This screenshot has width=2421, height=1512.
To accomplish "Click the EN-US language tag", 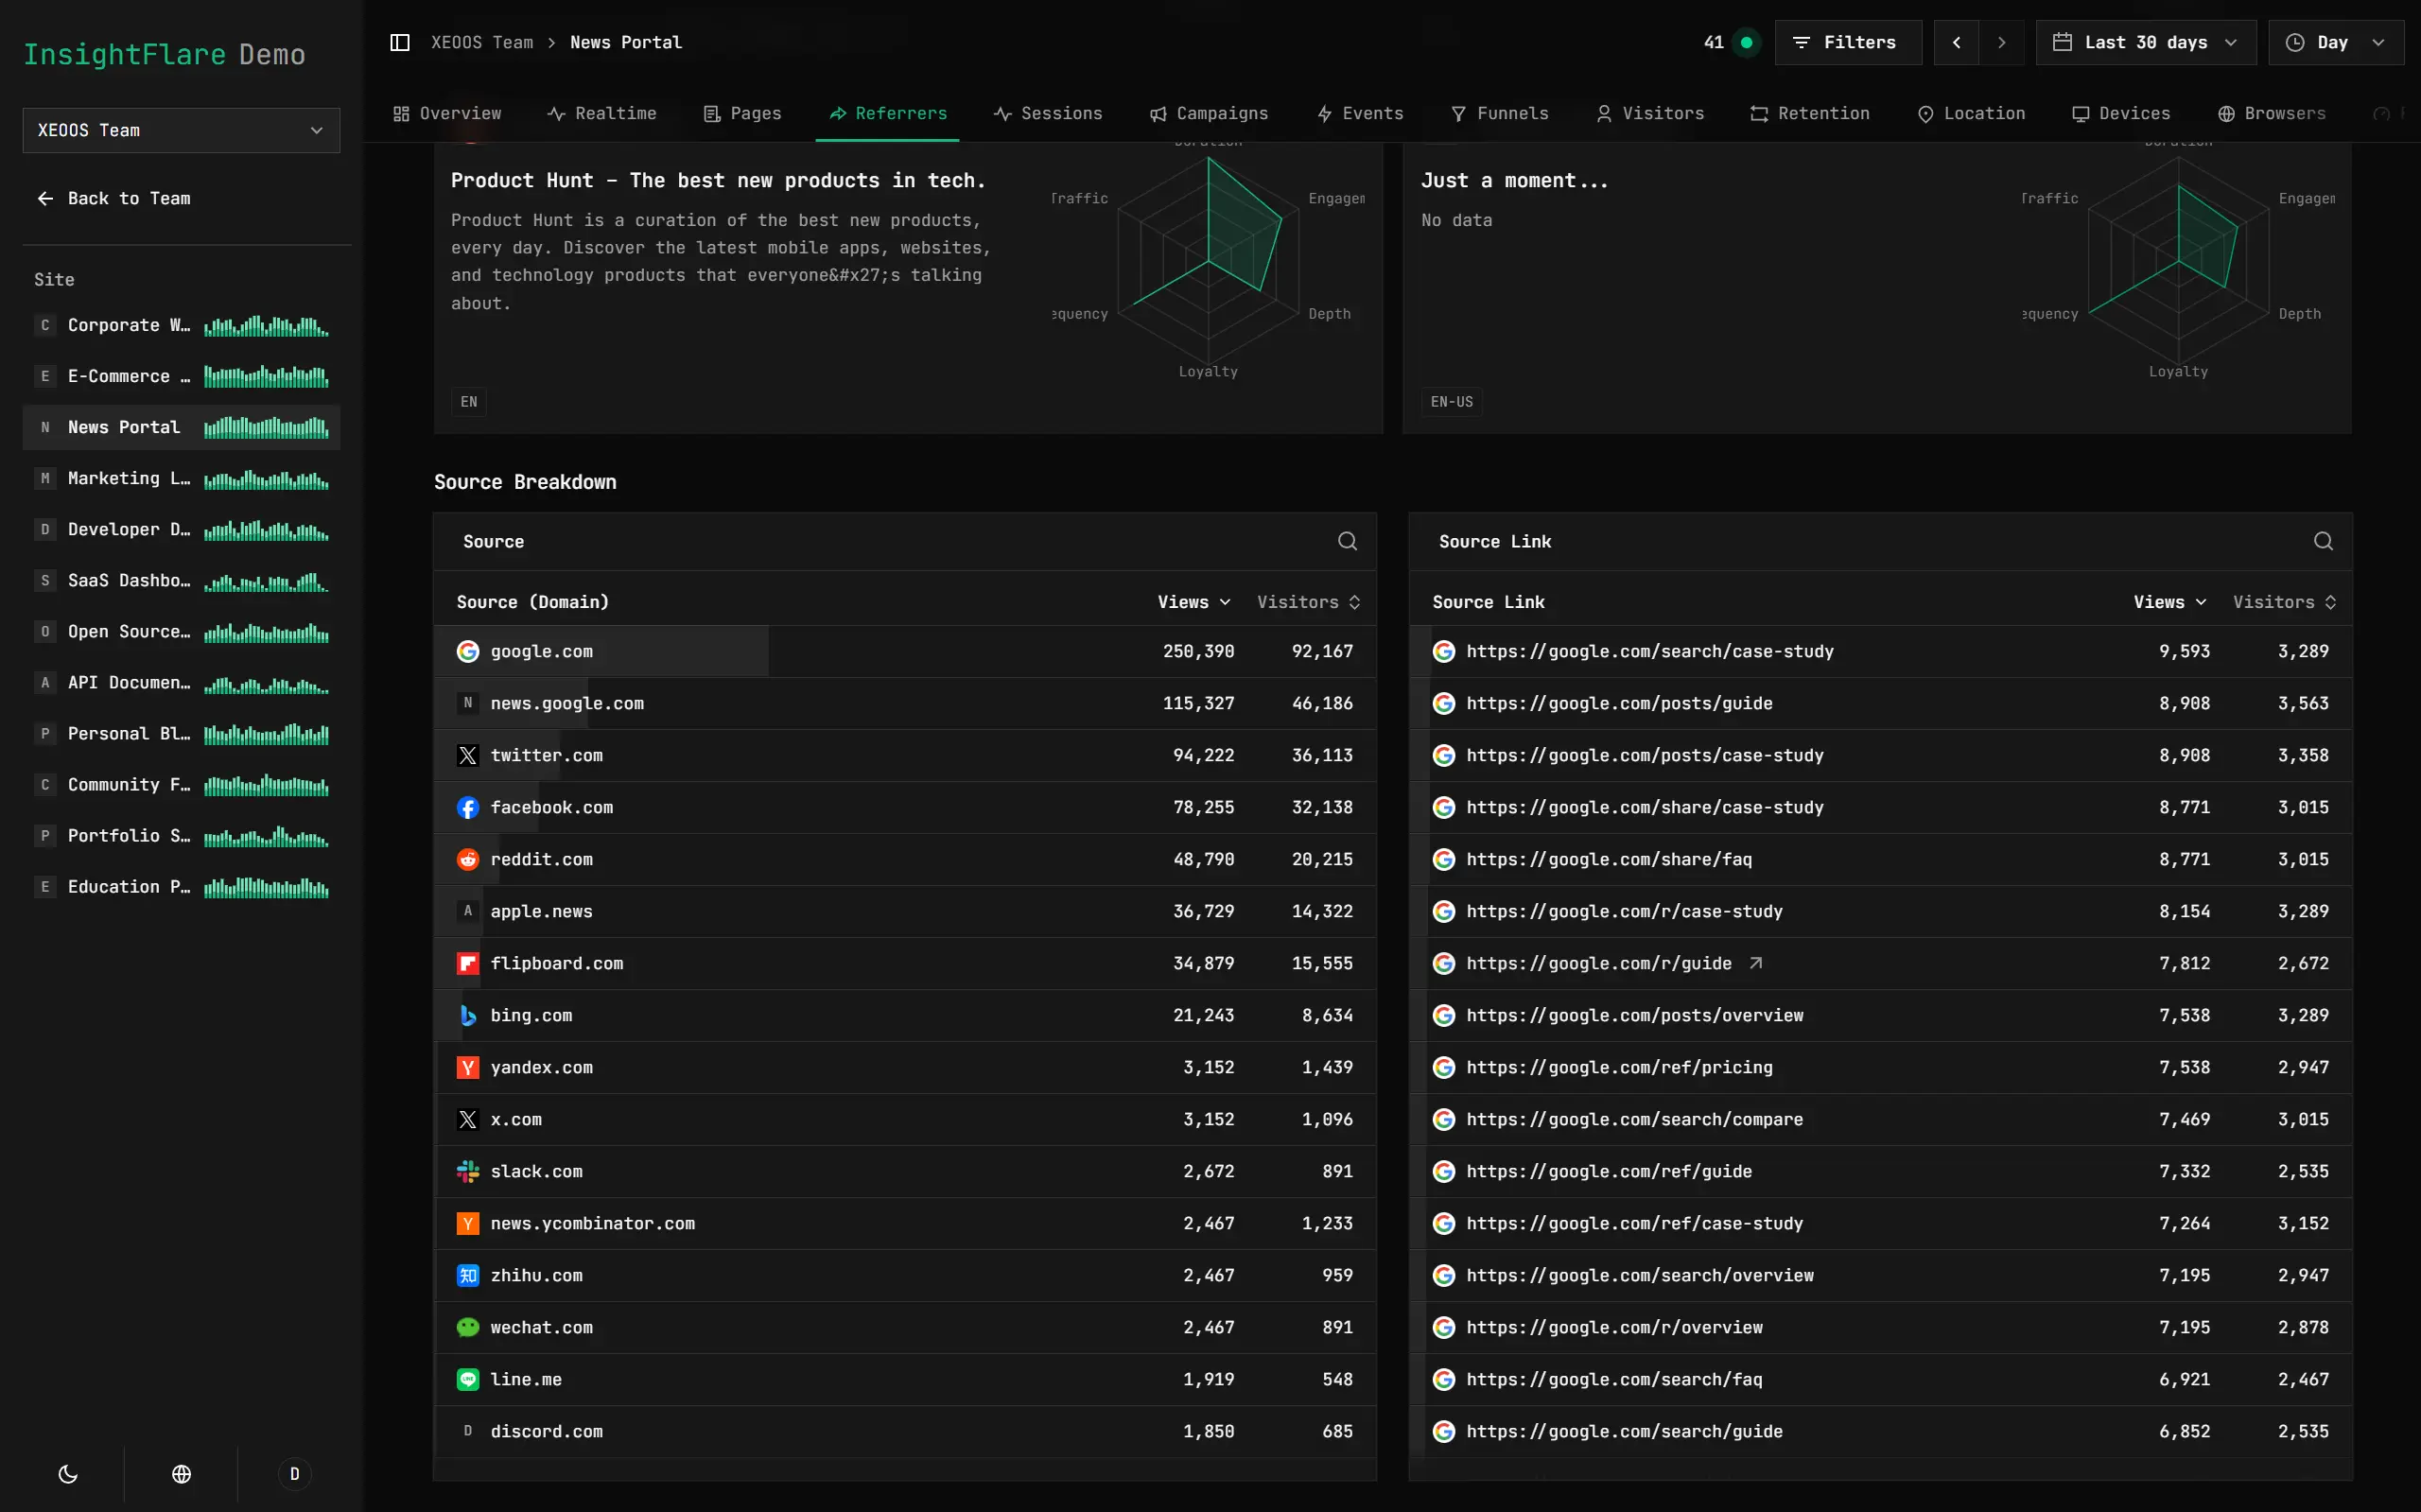I will 1452,402.
